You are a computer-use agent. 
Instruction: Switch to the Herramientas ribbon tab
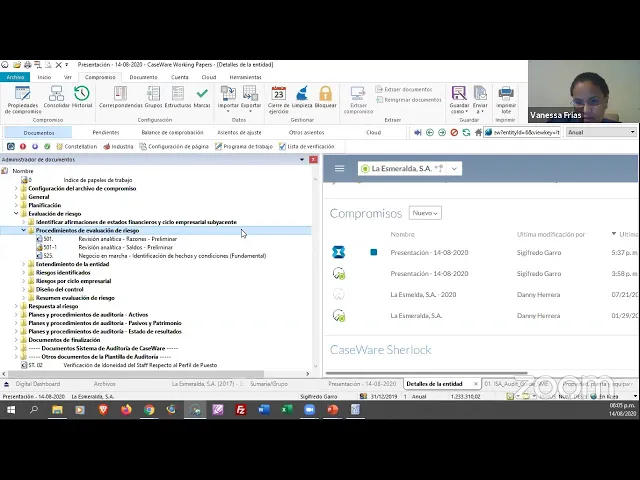click(245, 77)
